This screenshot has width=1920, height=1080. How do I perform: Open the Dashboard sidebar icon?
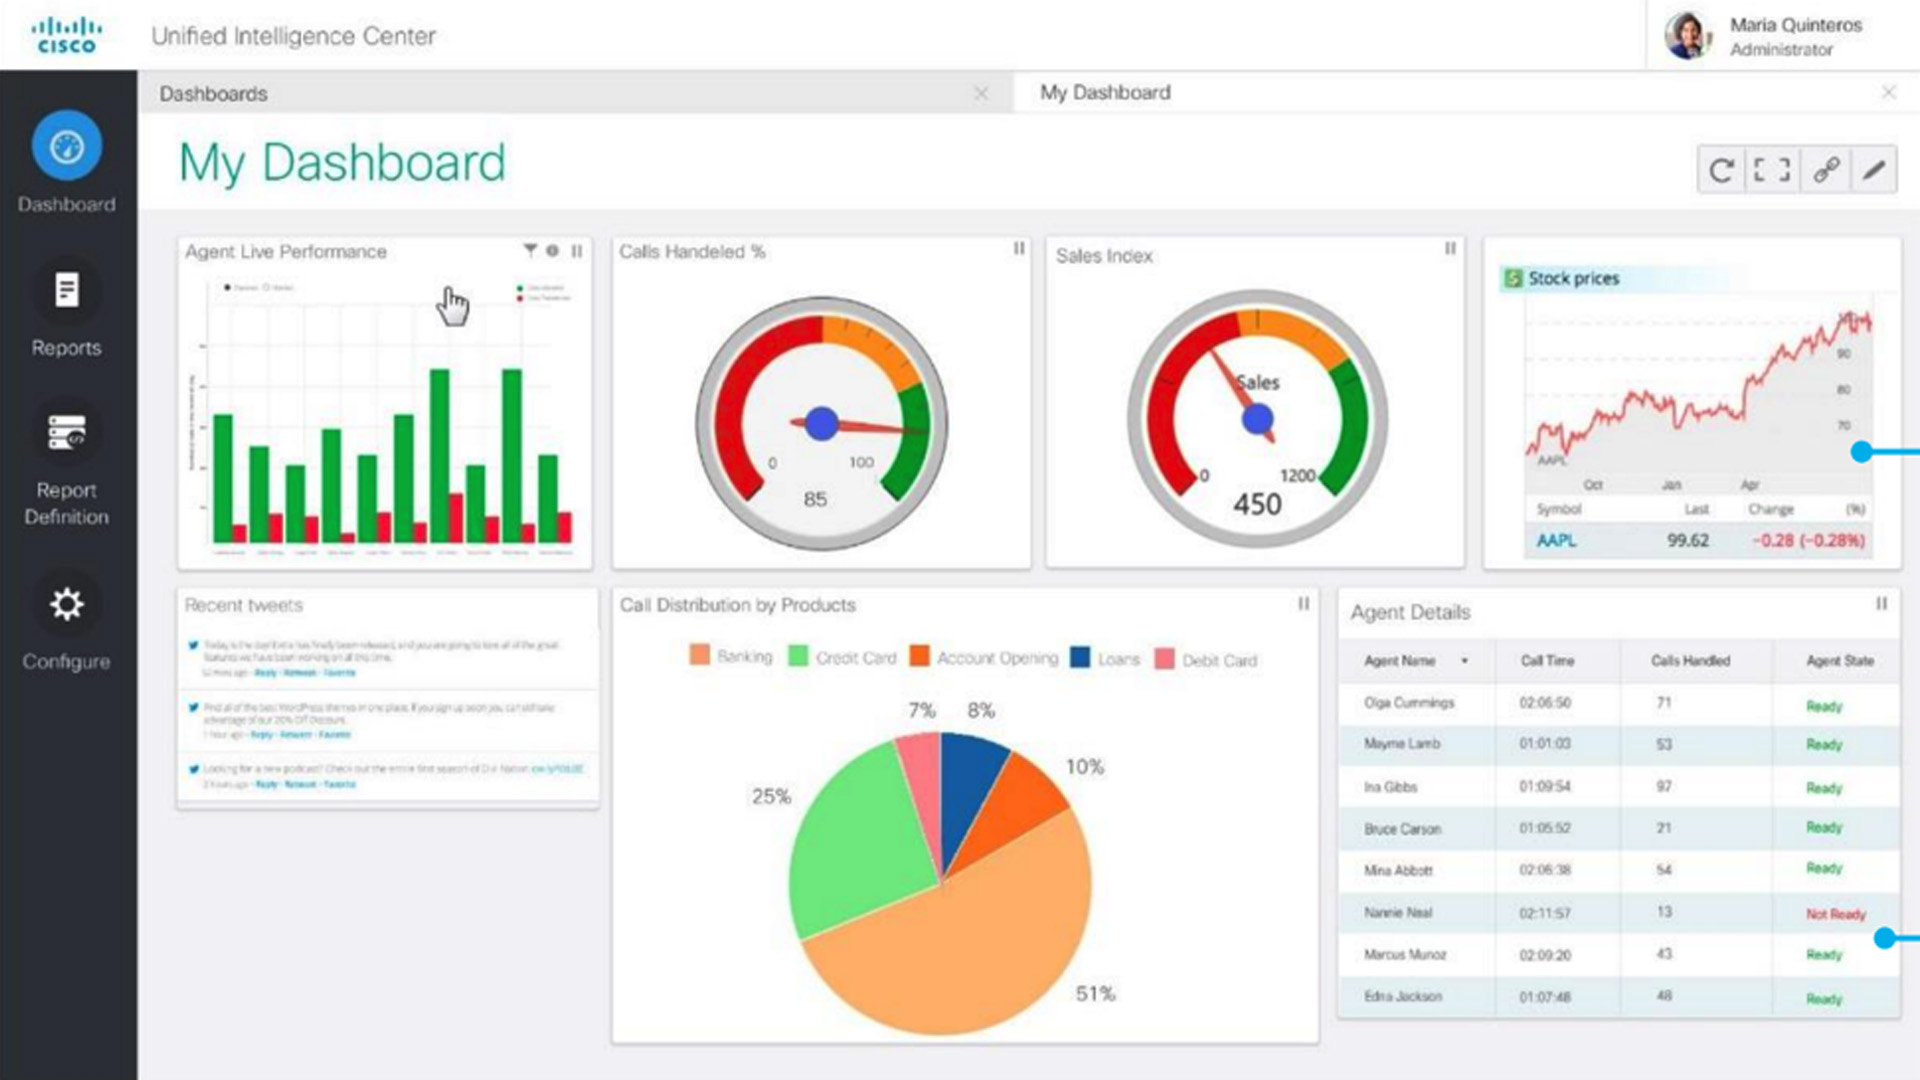pyautogui.click(x=66, y=147)
